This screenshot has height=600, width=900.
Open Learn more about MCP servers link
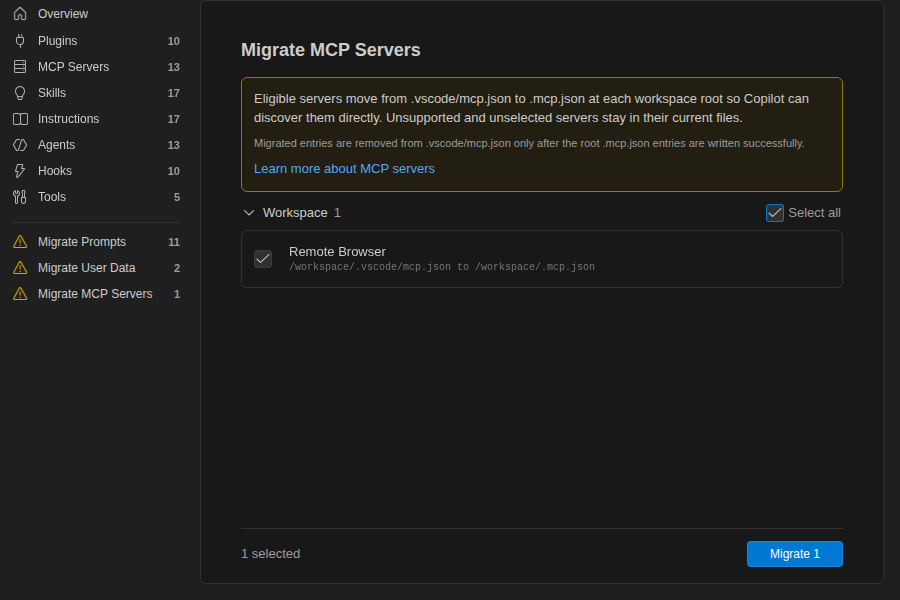point(344,169)
